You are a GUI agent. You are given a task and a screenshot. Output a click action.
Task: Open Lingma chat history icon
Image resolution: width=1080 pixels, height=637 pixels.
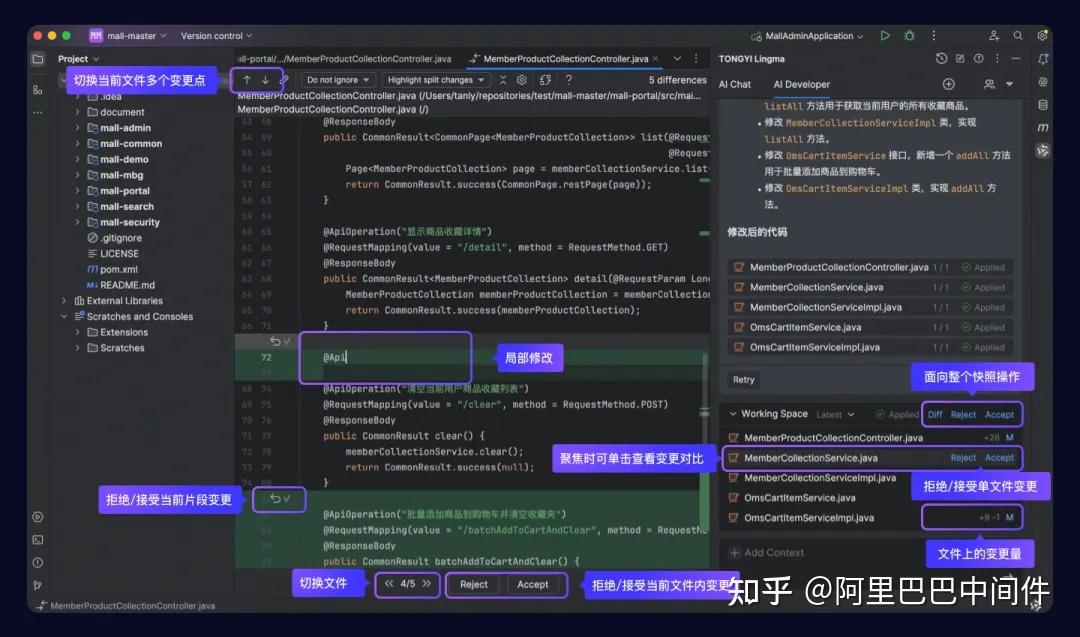(941, 59)
